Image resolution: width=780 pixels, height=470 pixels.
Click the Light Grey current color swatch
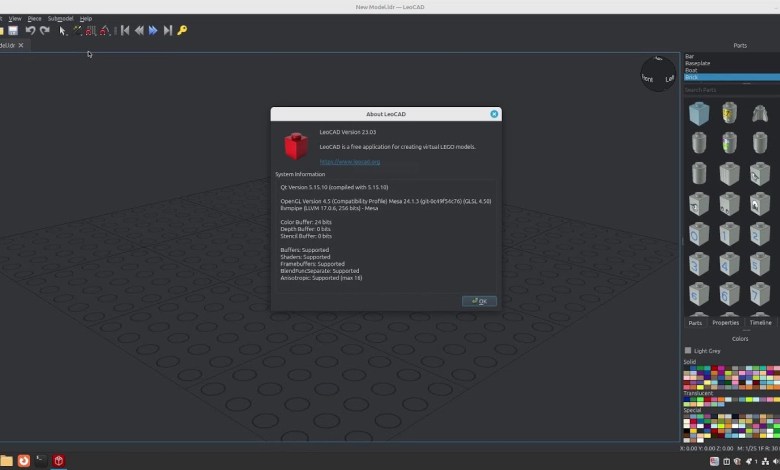pos(688,351)
